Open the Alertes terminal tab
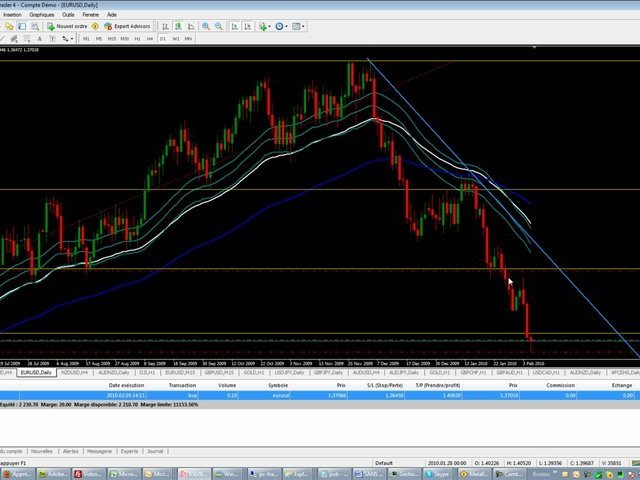The height and width of the screenshot is (480, 640). (x=71, y=451)
